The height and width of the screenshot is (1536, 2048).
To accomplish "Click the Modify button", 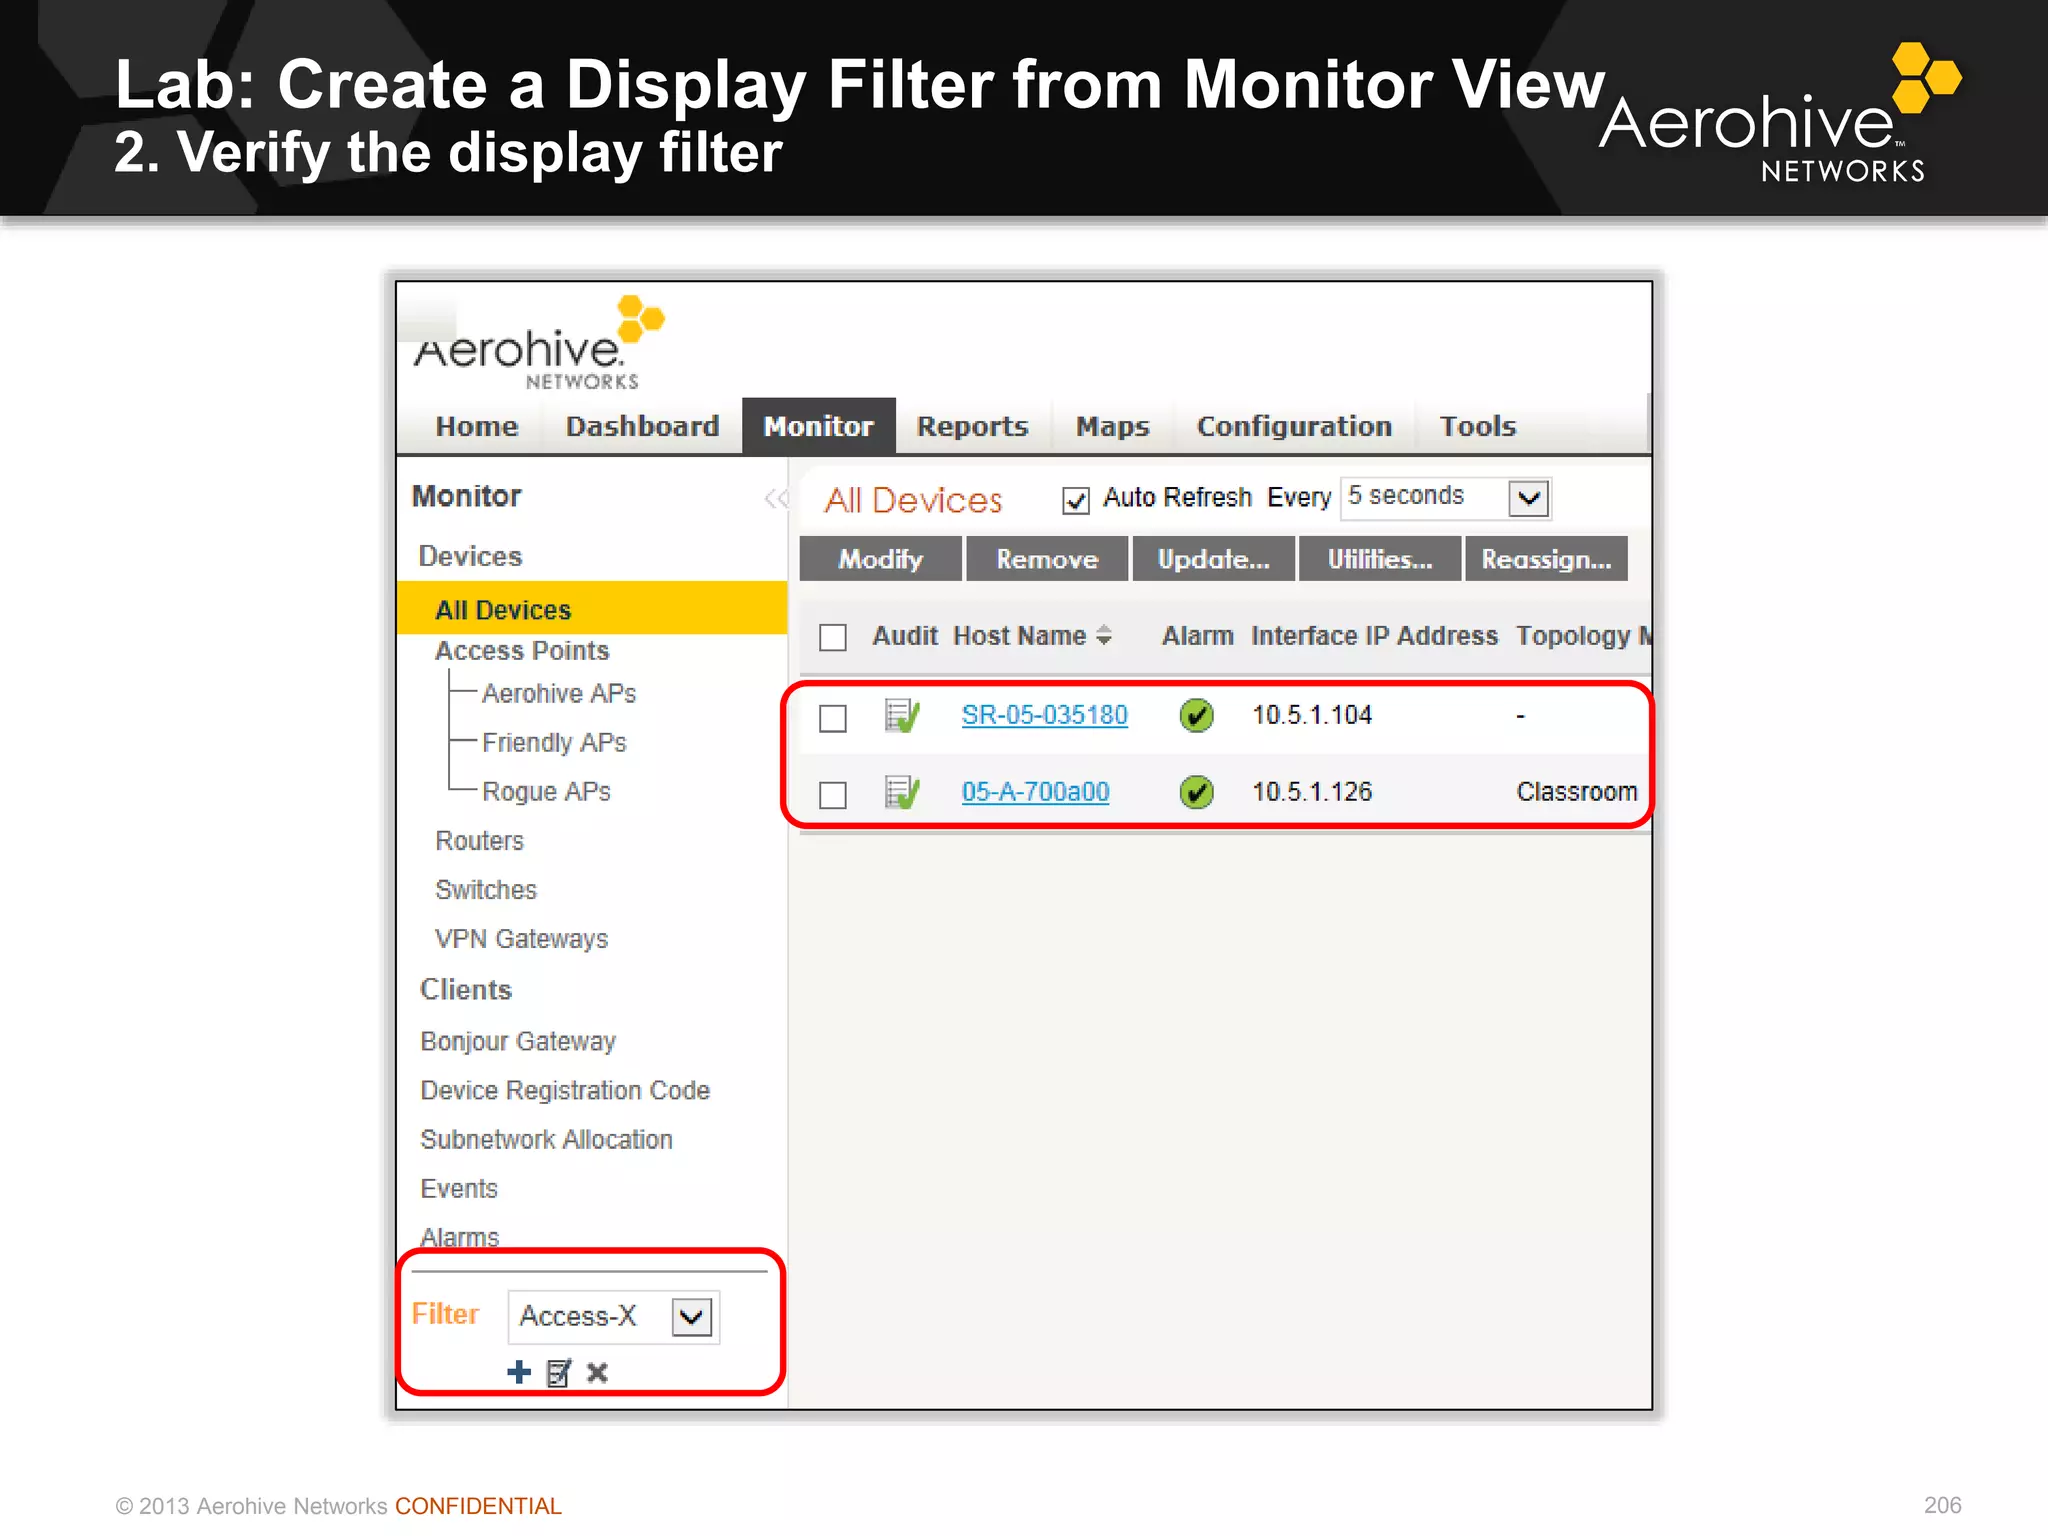I will point(881,559).
